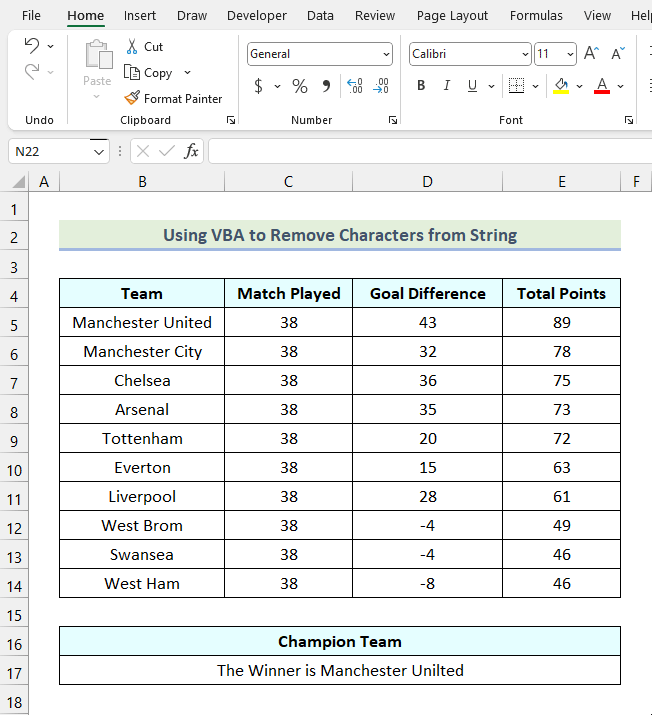
Task: Expand Borders options dropdown arrow
Action: click(x=536, y=86)
